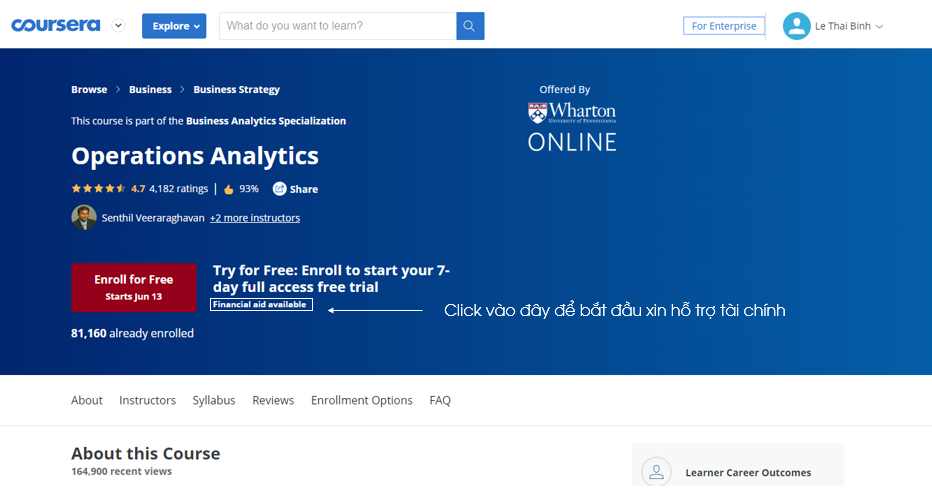Open Business Analytics Specialization link

coord(266,121)
